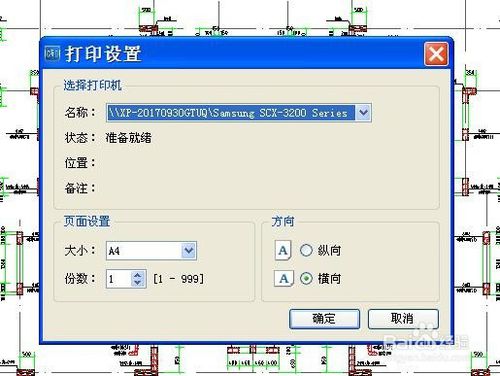Click the 方向 group label
Image resolution: width=500 pixels, height=376 pixels.
coord(283,221)
